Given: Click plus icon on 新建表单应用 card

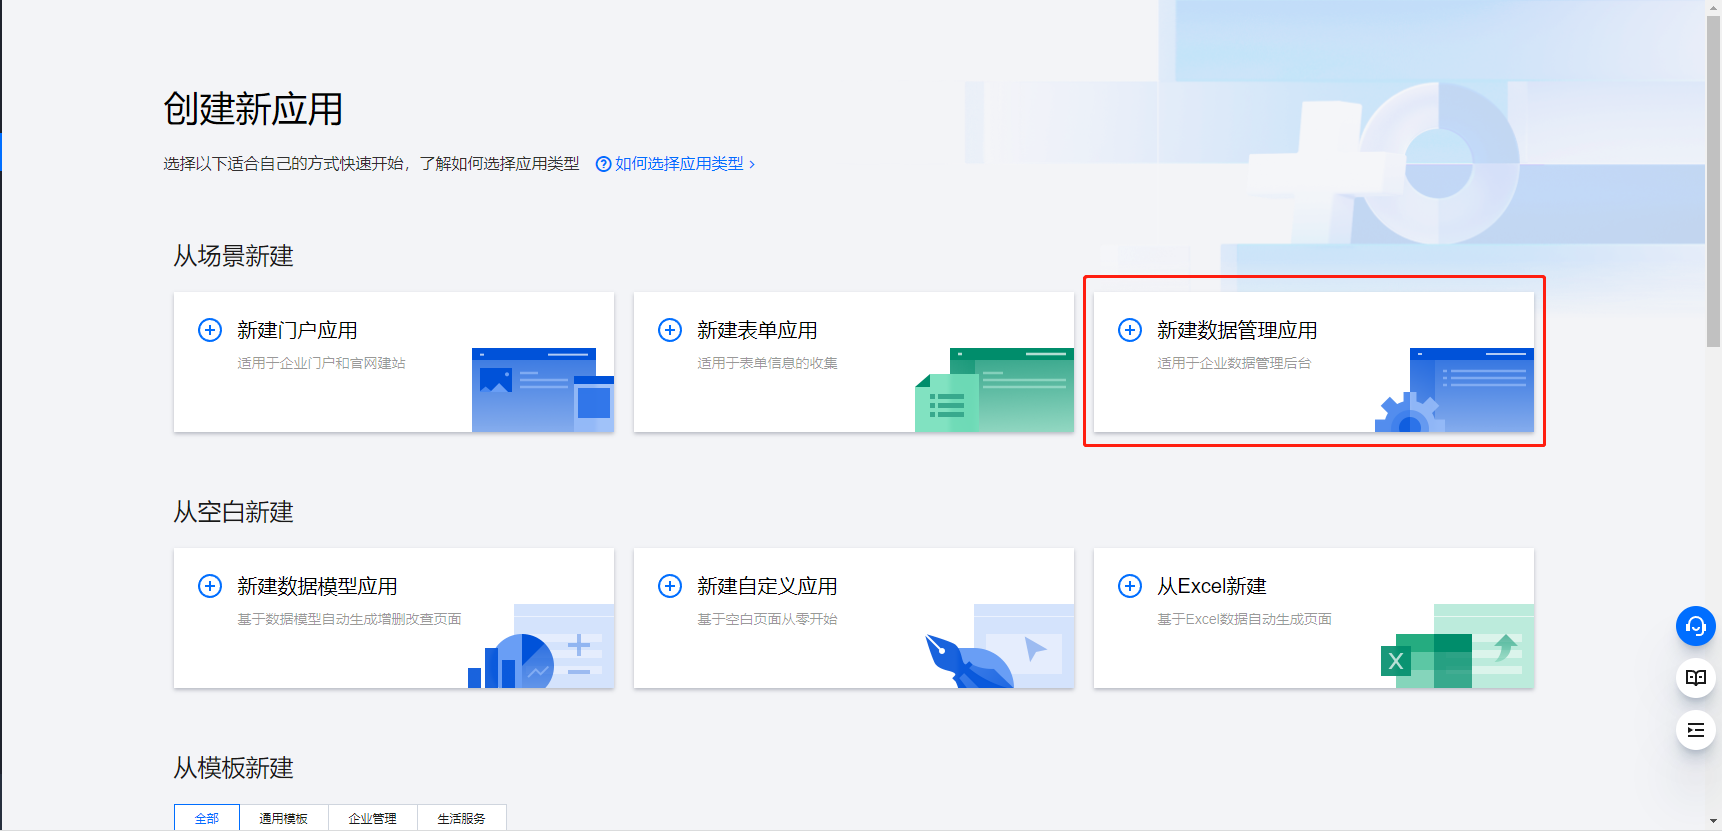Looking at the screenshot, I should pyautogui.click(x=670, y=330).
